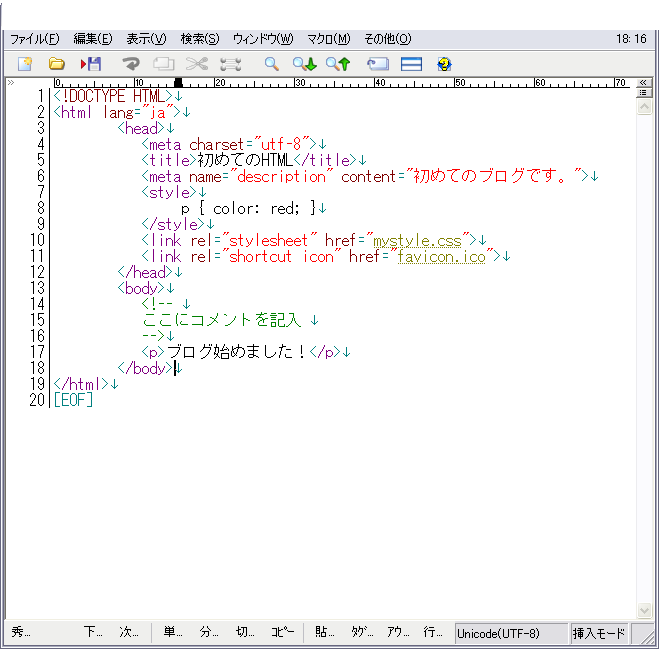
Task: Click the text 初めてのブログです。 on line 6
Action: coord(490,176)
